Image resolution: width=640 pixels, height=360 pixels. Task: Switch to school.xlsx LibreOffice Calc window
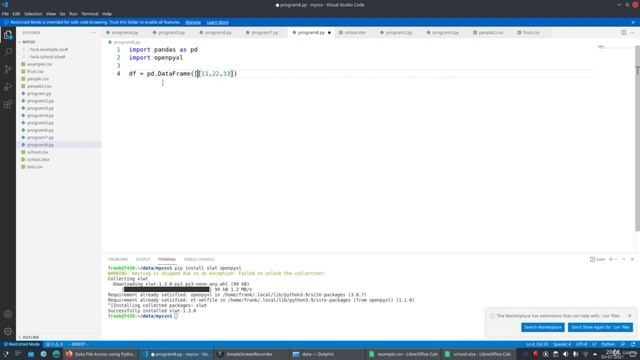coord(478,354)
